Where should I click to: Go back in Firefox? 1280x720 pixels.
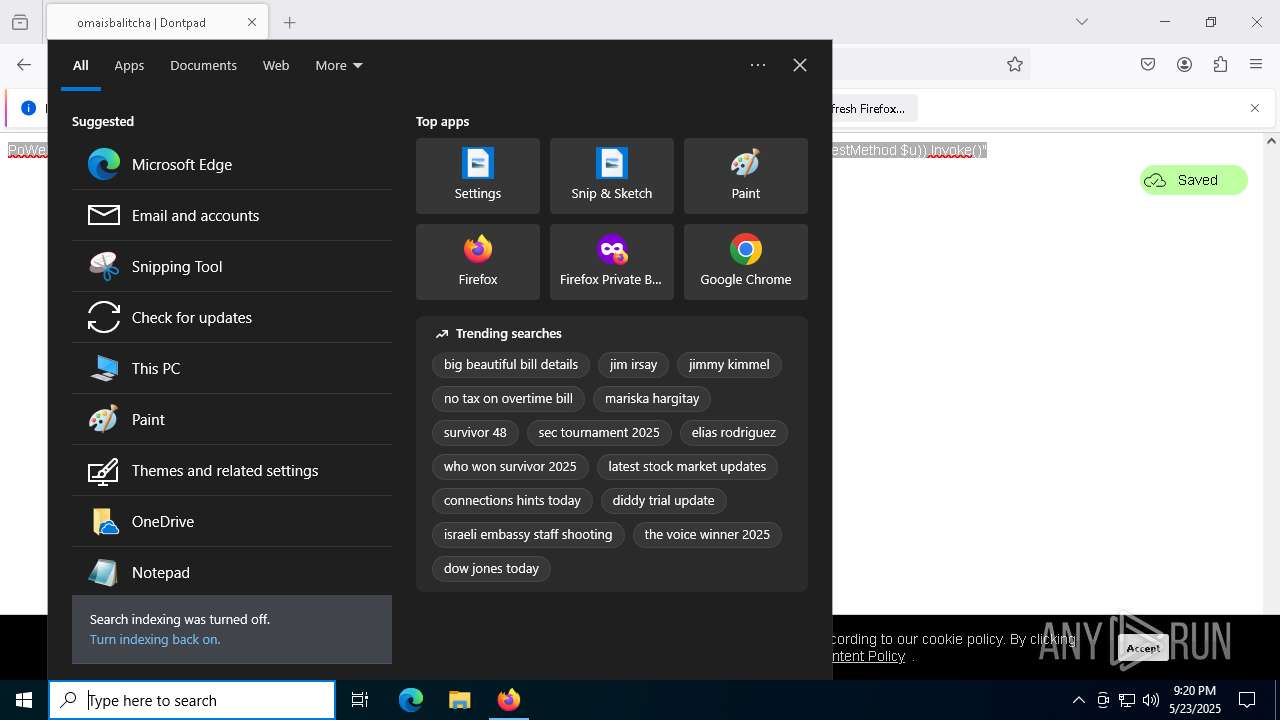(24, 64)
